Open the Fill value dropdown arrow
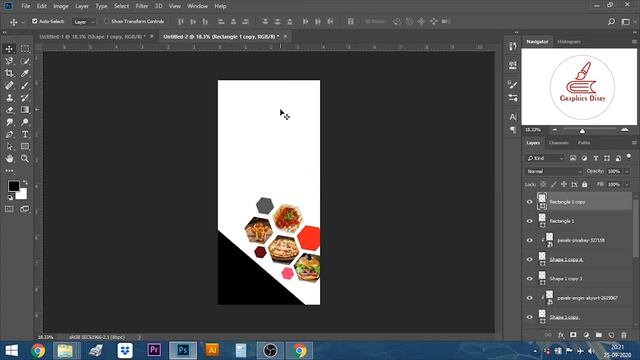Image resolution: width=640 pixels, height=360 pixels. click(627, 184)
